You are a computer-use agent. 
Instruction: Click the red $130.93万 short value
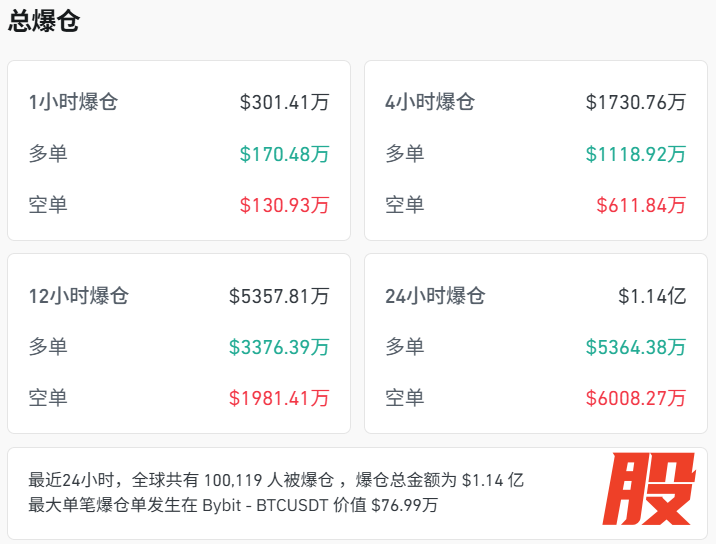pyautogui.click(x=284, y=205)
